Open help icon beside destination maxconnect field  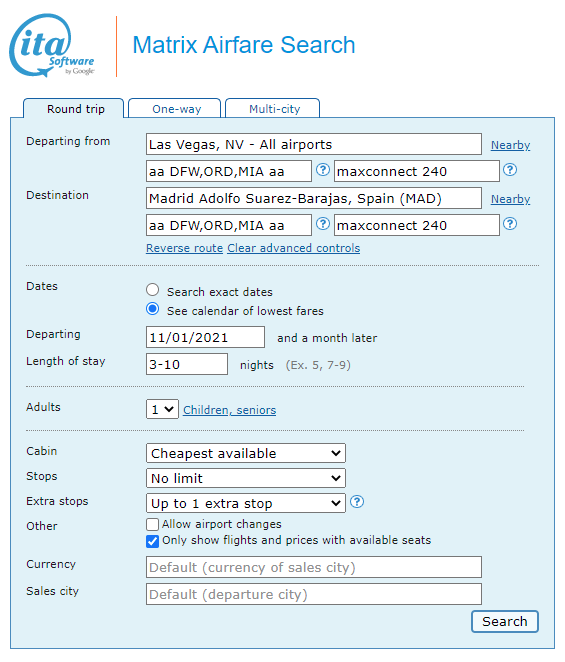click(510, 224)
